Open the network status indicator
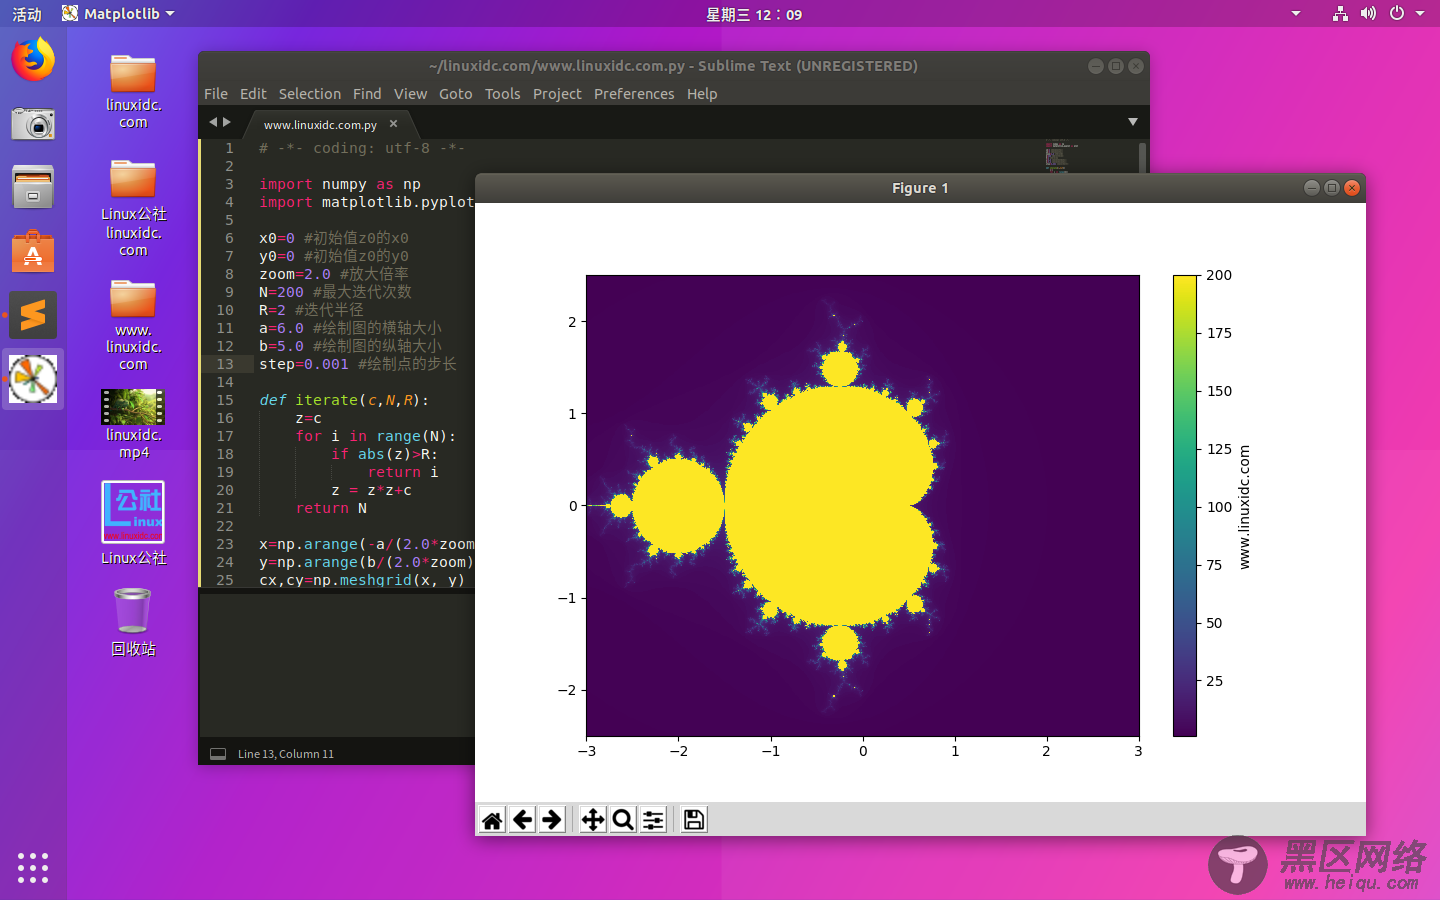 [x=1340, y=14]
